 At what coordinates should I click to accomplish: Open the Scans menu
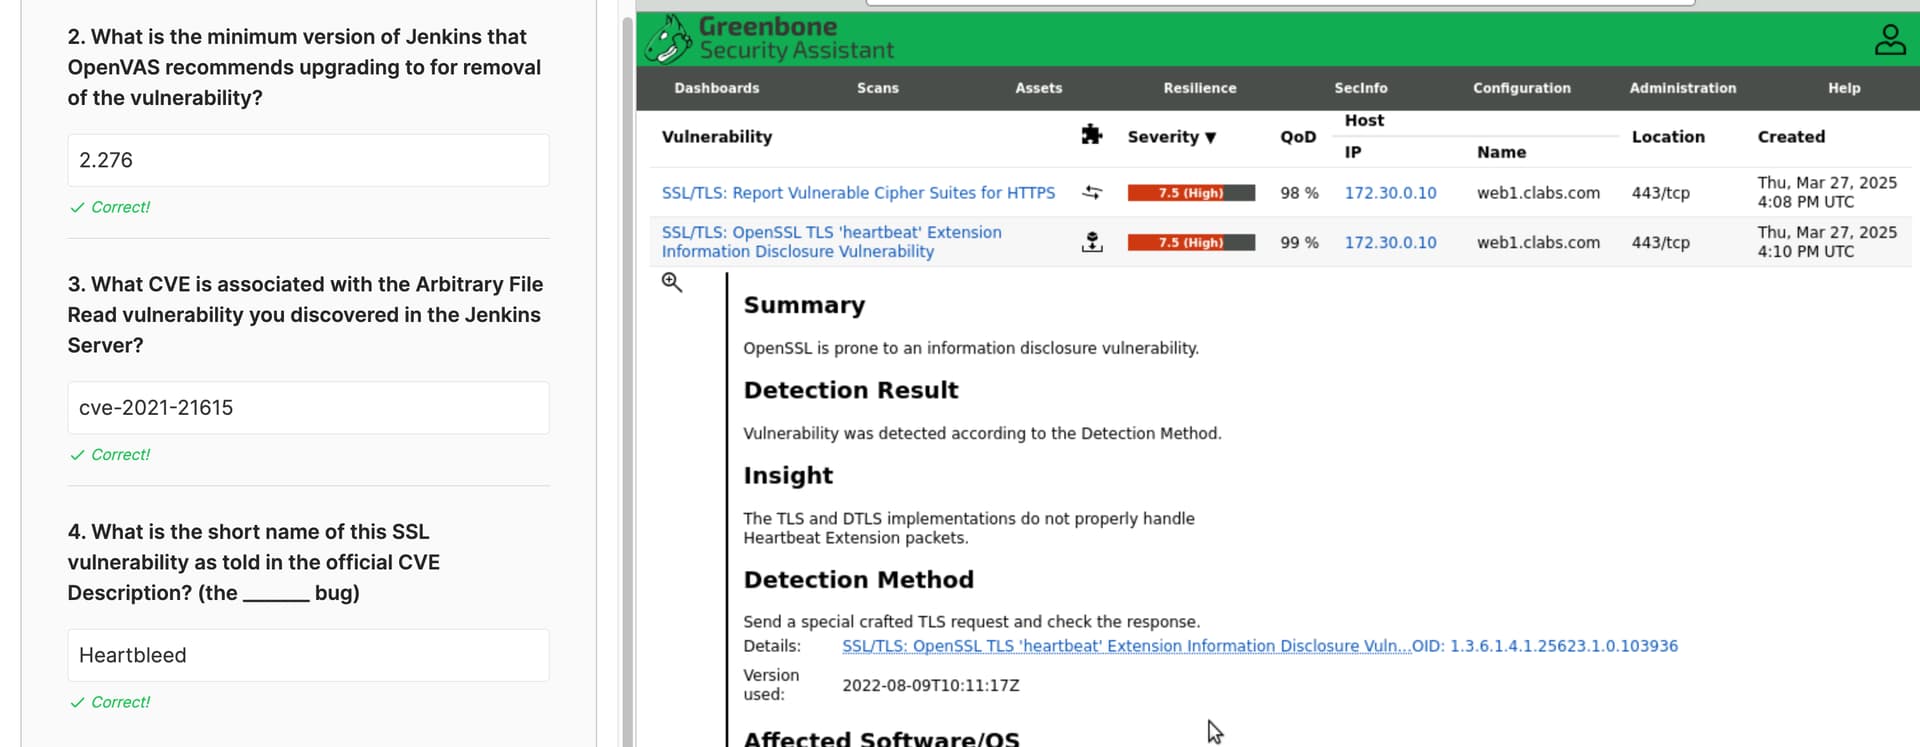coord(877,88)
